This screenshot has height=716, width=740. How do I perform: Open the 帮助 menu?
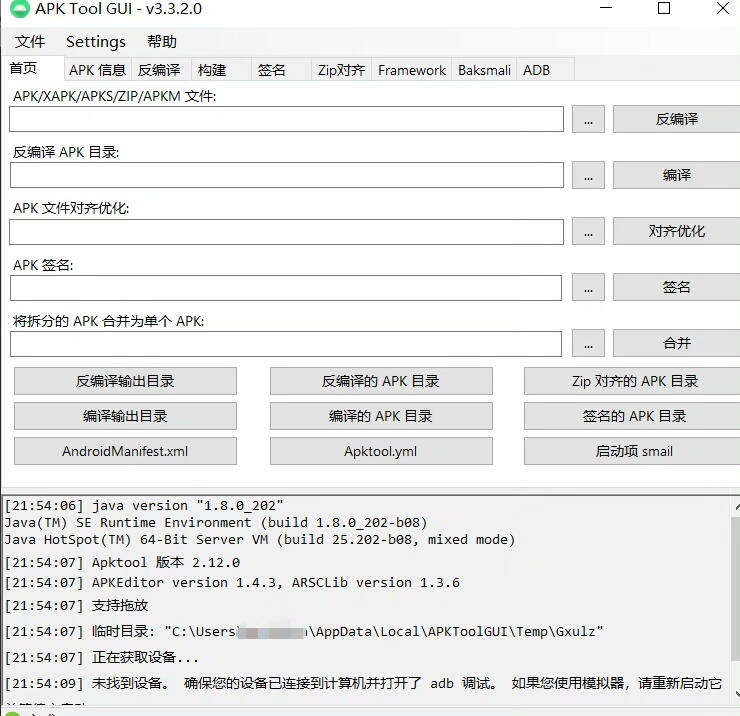[161, 42]
